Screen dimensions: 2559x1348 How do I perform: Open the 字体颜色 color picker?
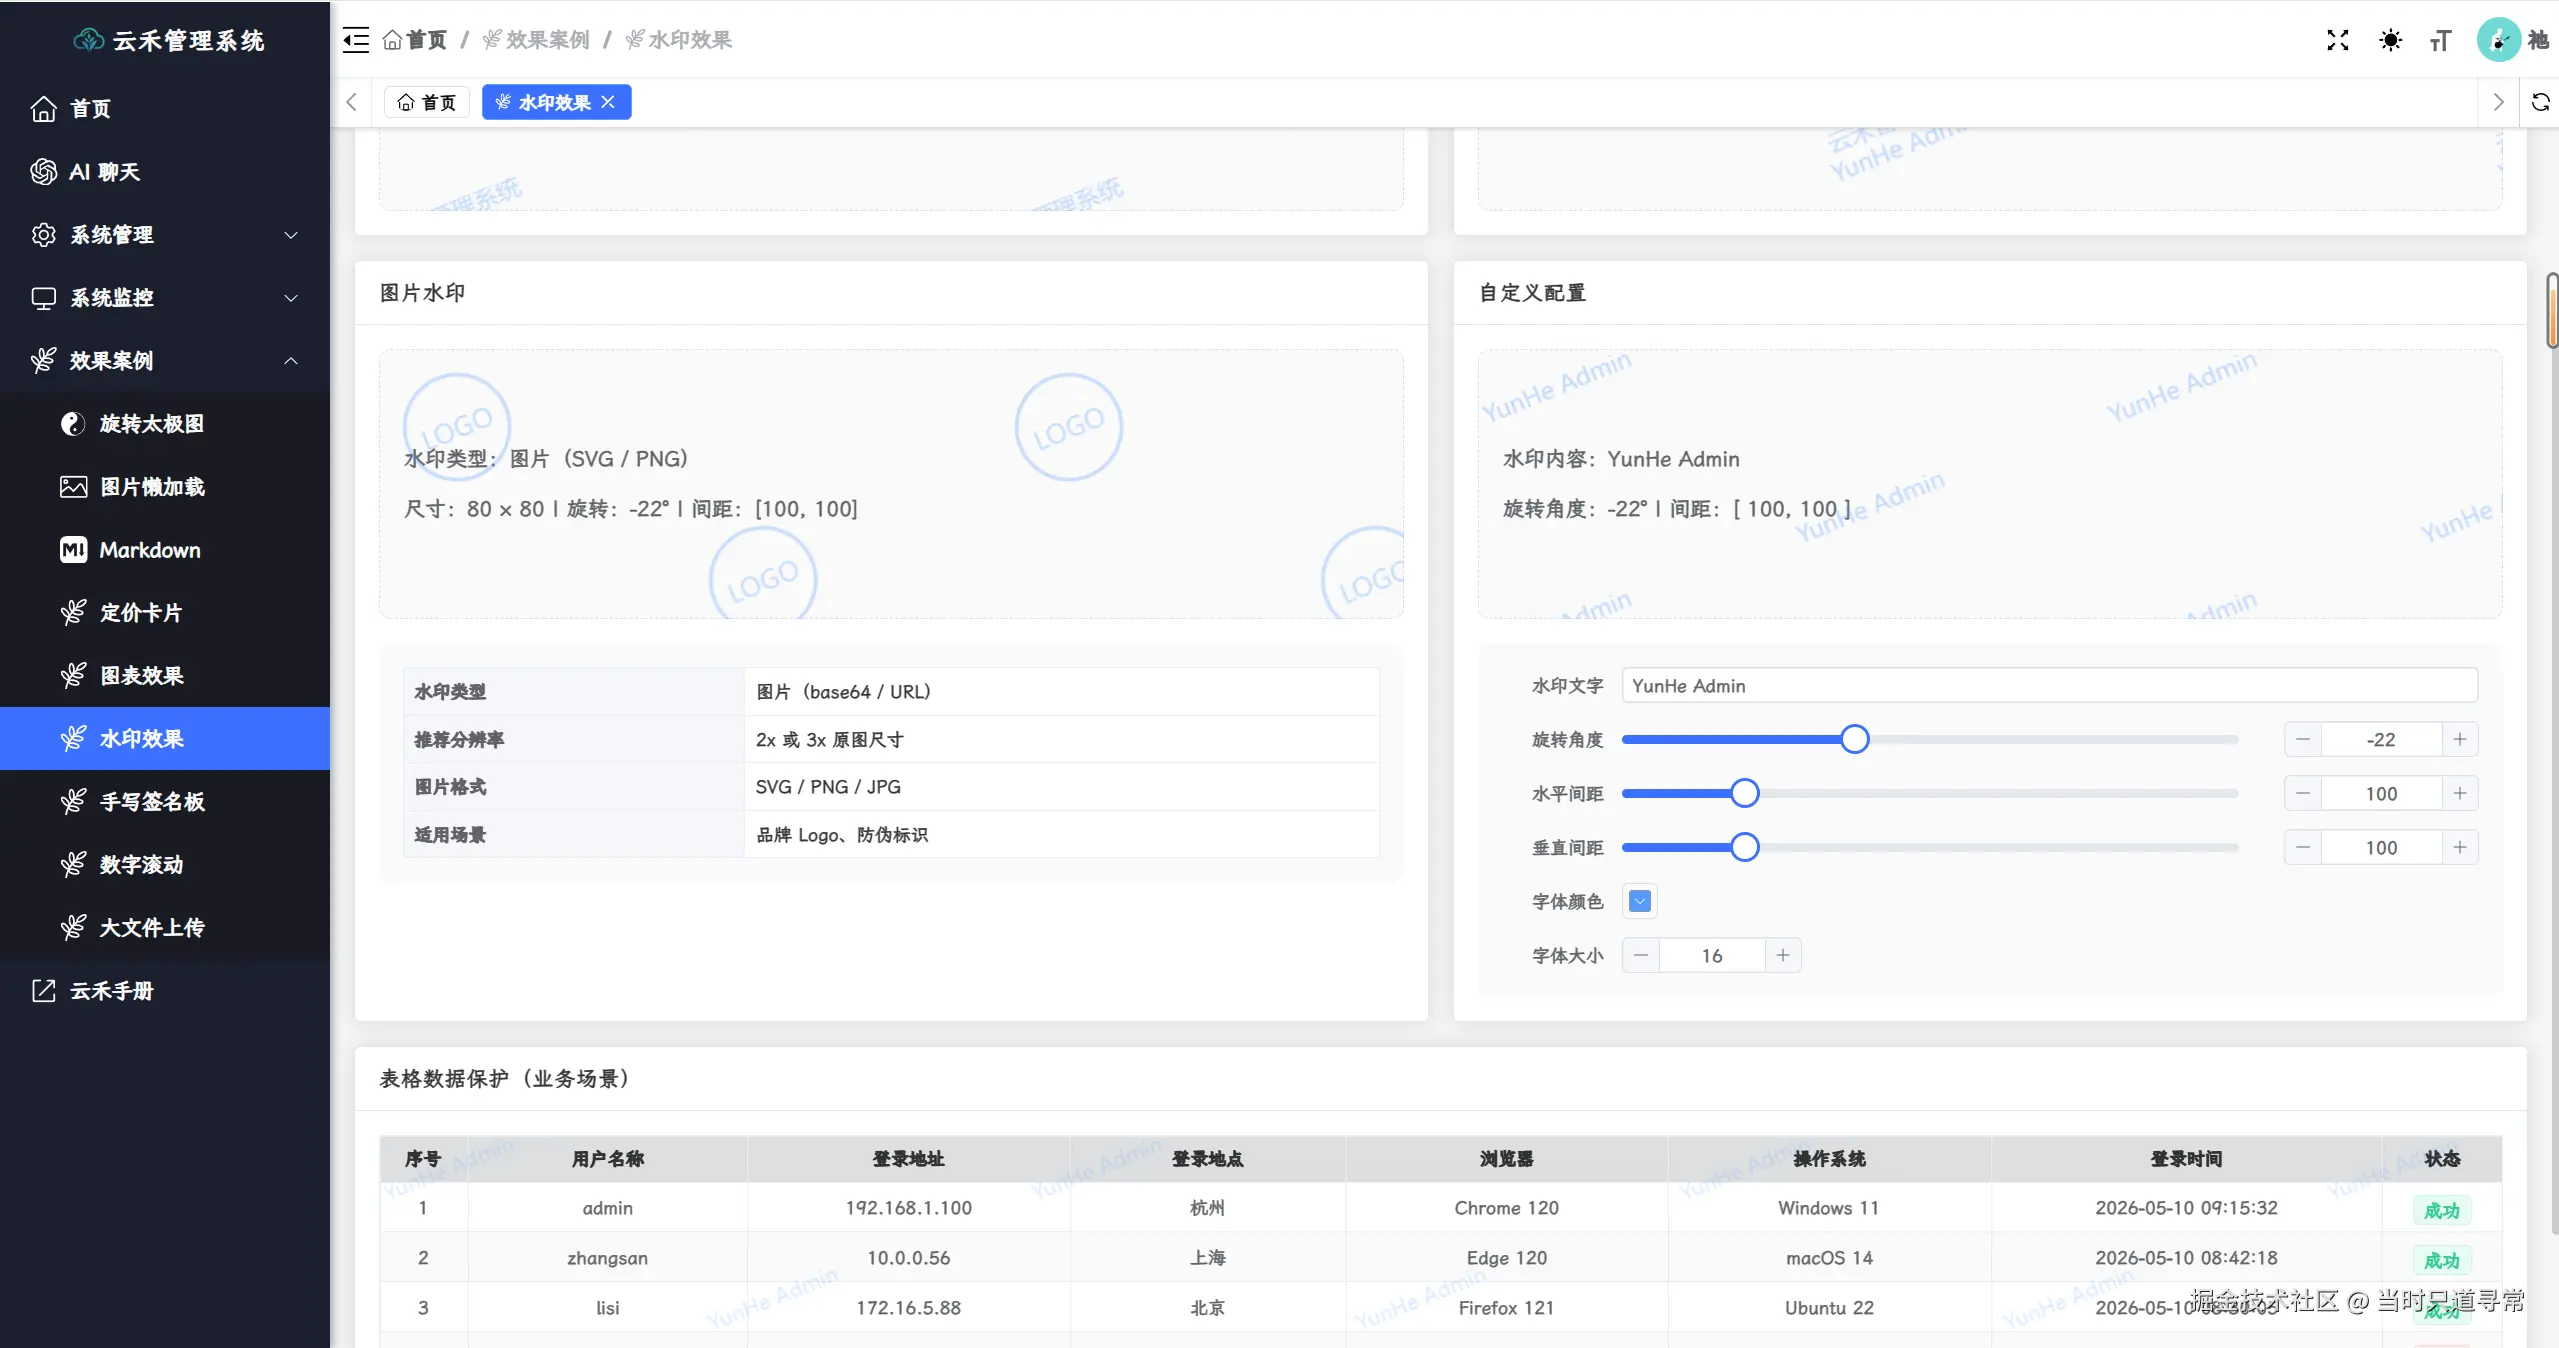[1640, 902]
